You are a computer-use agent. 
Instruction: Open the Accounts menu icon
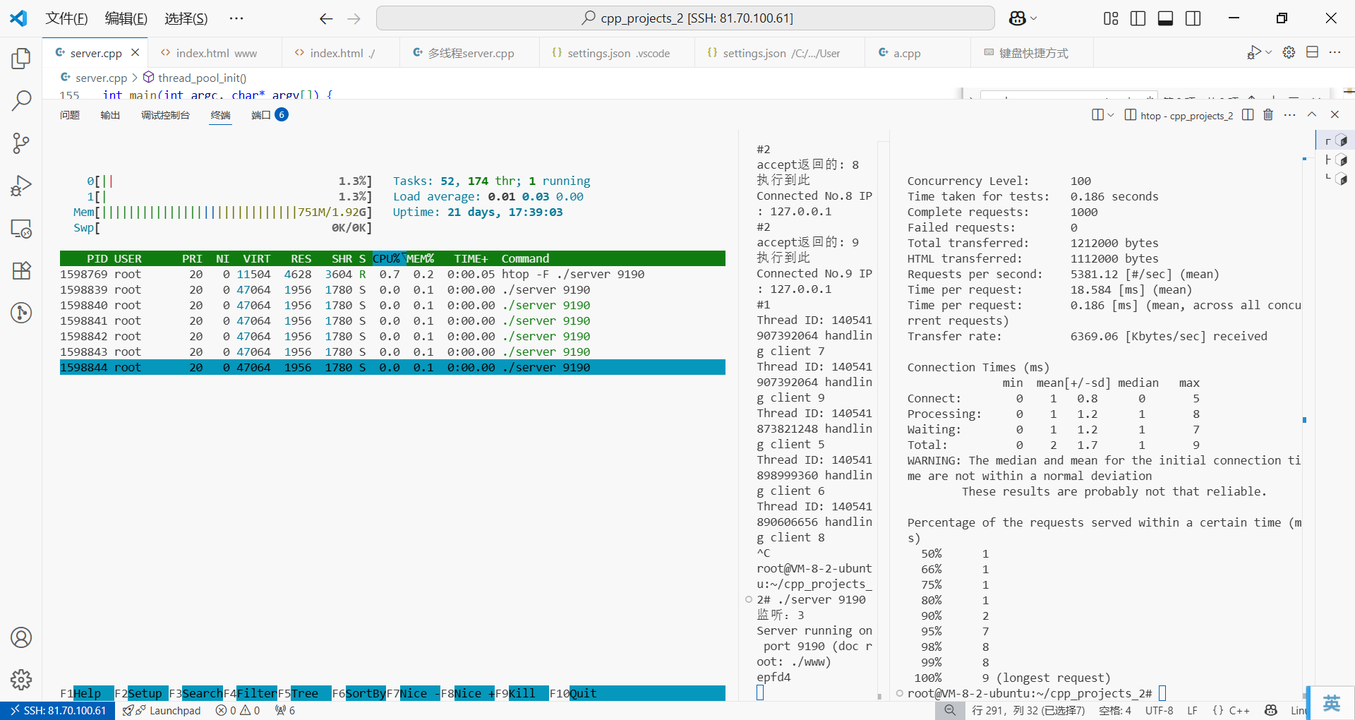[21, 637]
